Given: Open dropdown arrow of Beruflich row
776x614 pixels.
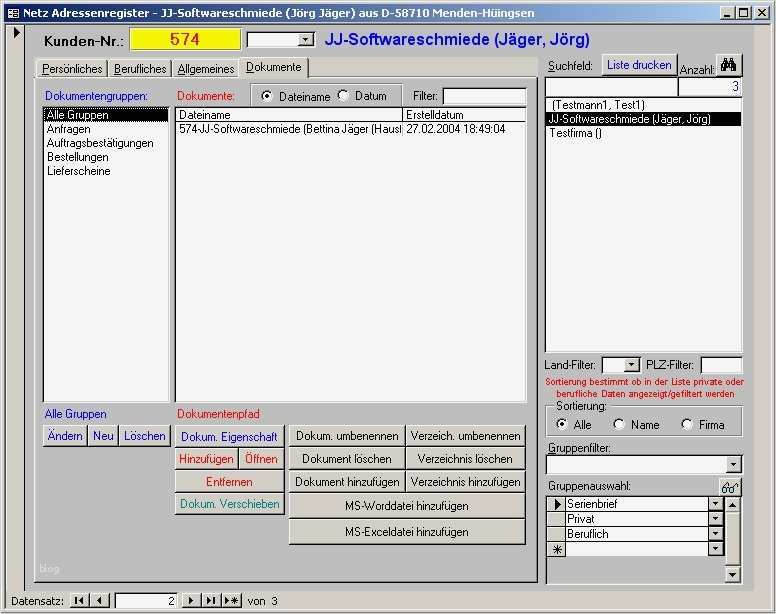Looking at the screenshot, I should coord(716,534).
